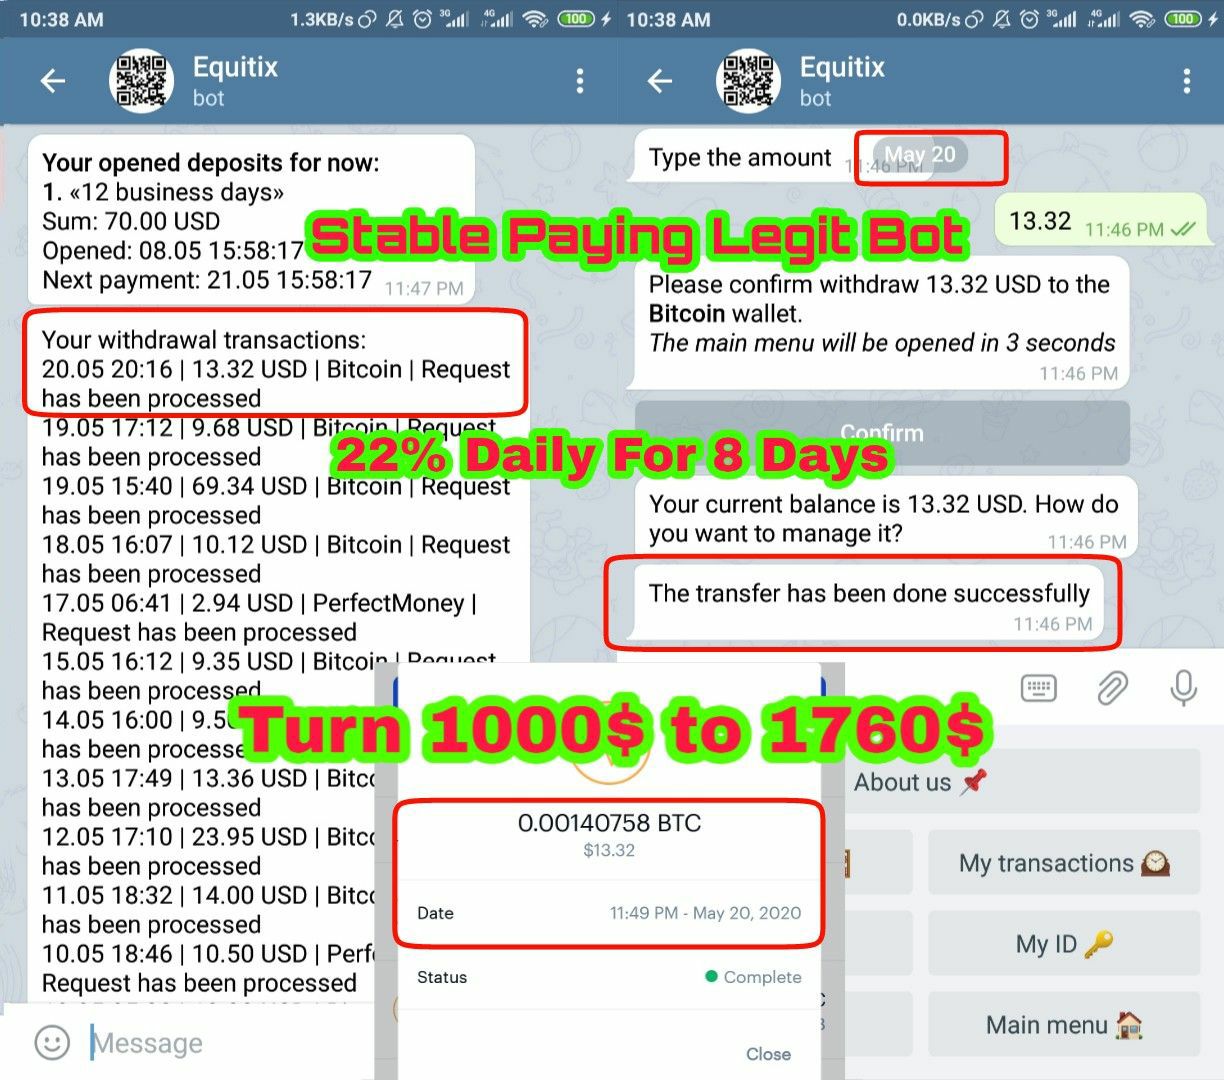
Task: Tap withdrawal row "18.05 16:07 | 10.12 USD"
Action: click(276, 560)
